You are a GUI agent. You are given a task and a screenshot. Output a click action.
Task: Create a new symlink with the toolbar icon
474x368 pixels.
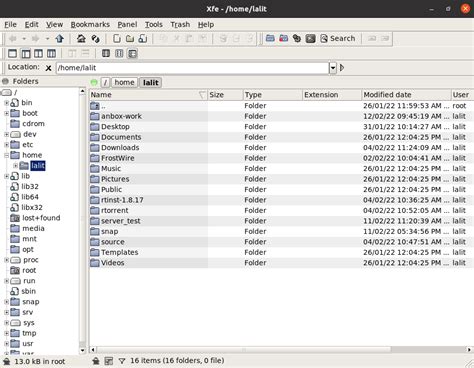[143, 39]
